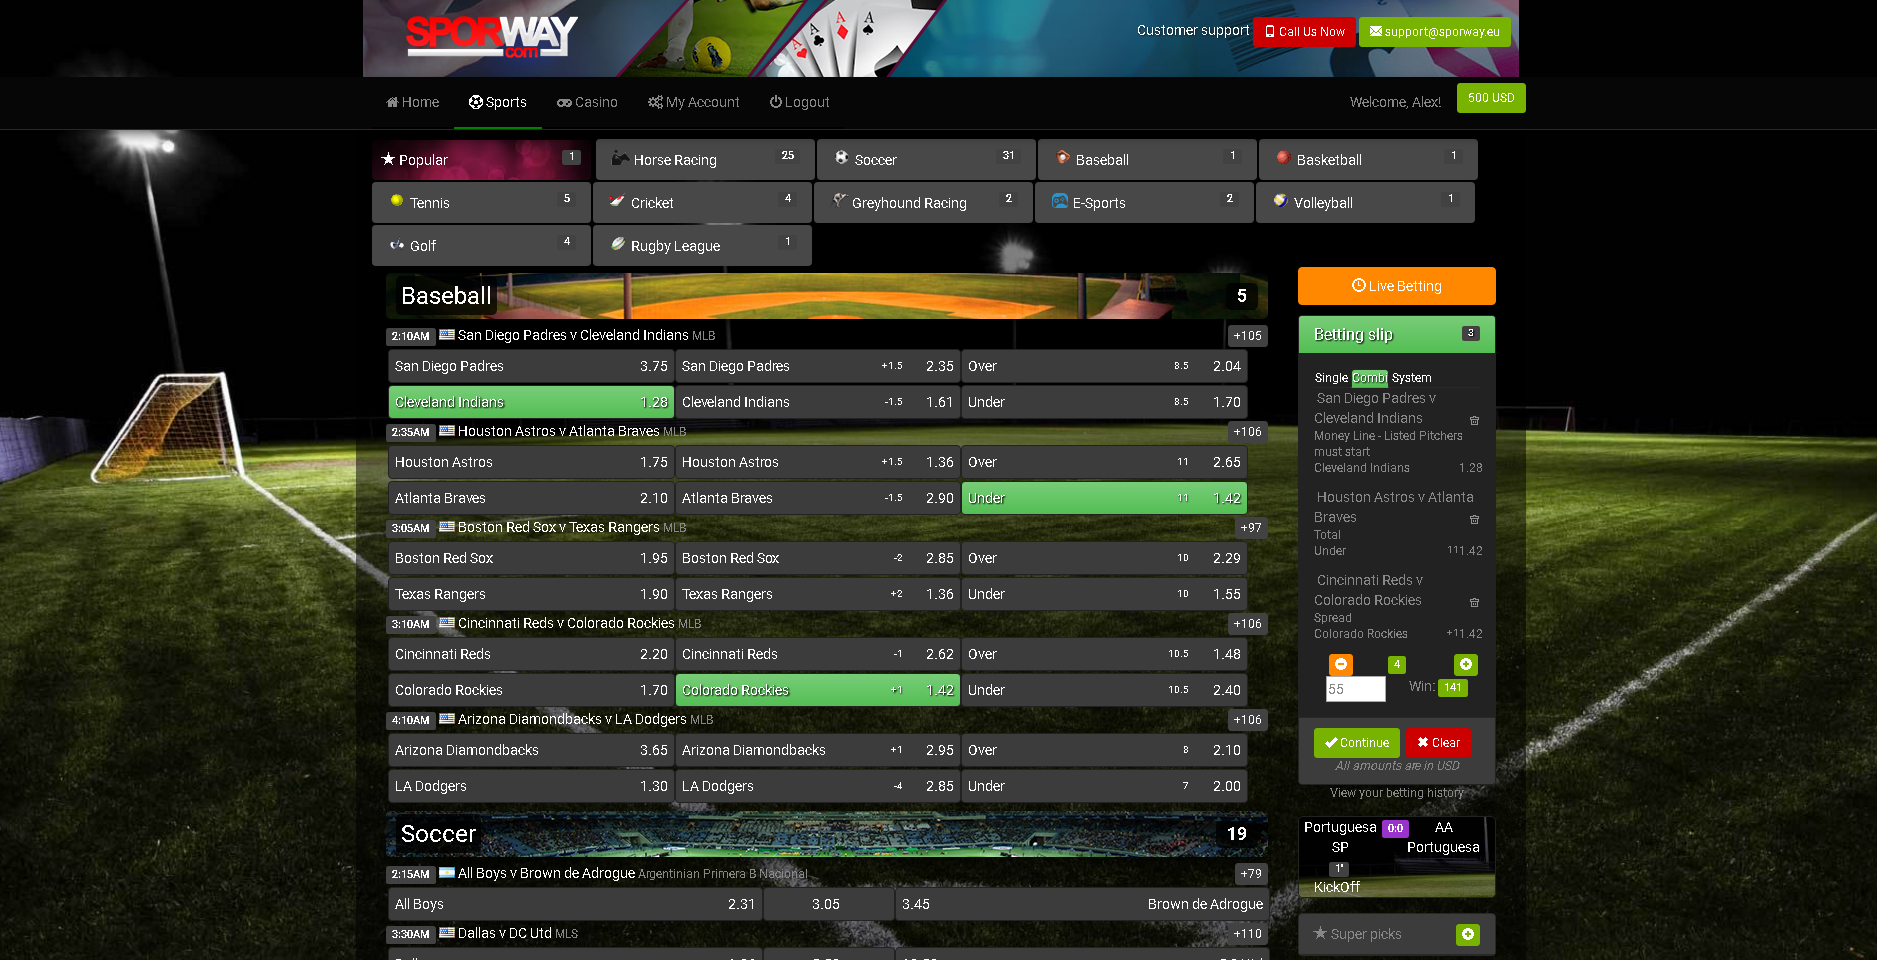Clear the betting slip

click(x=1438, y=743)
